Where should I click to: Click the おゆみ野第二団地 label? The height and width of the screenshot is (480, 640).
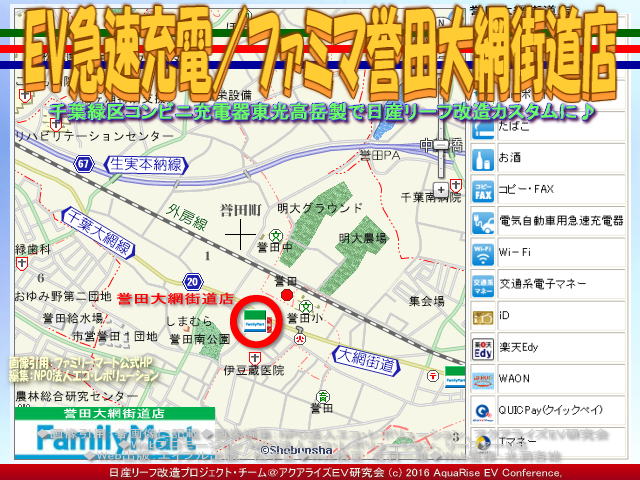(63, 296)
